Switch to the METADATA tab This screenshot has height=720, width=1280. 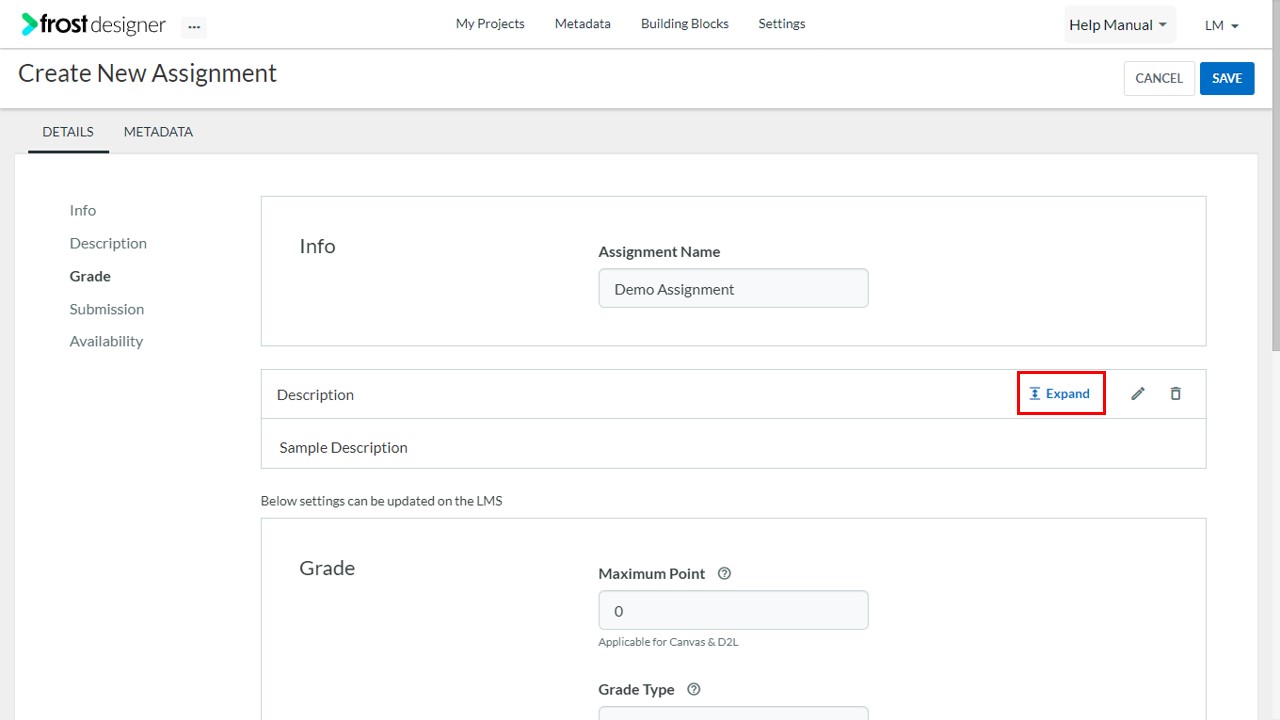click(x=158, y=132)
